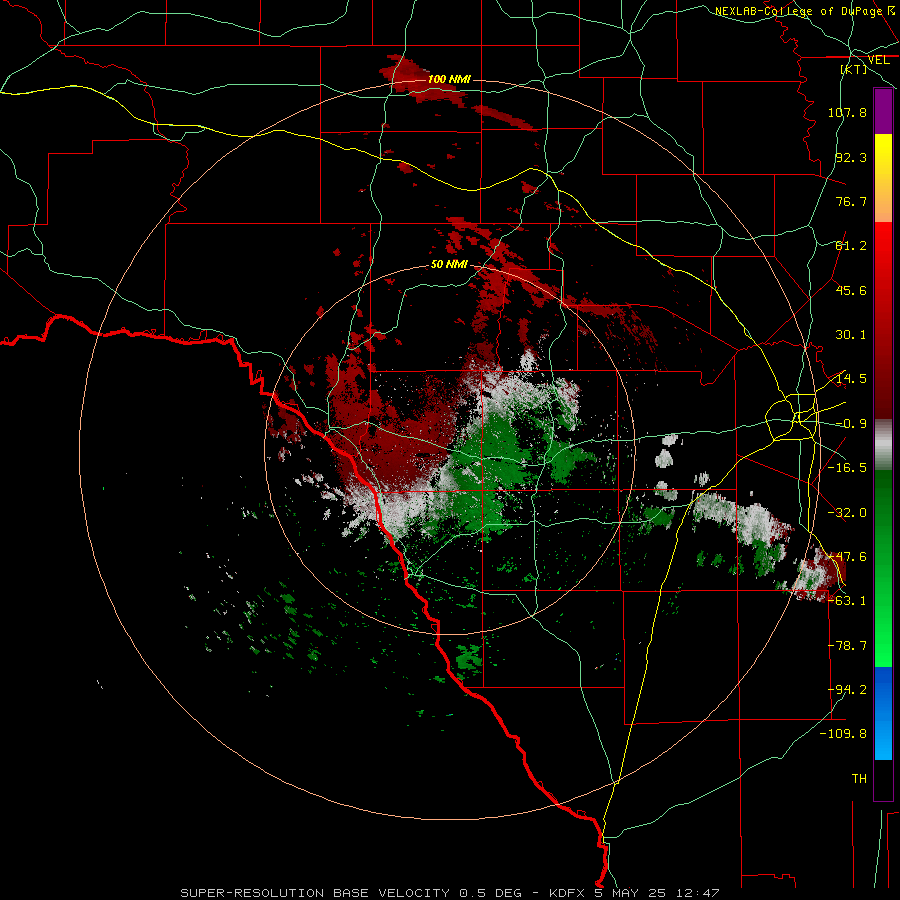Click the KDFX radar site identifier
This screenshot has width=900, height=900.
pos(569,893)
